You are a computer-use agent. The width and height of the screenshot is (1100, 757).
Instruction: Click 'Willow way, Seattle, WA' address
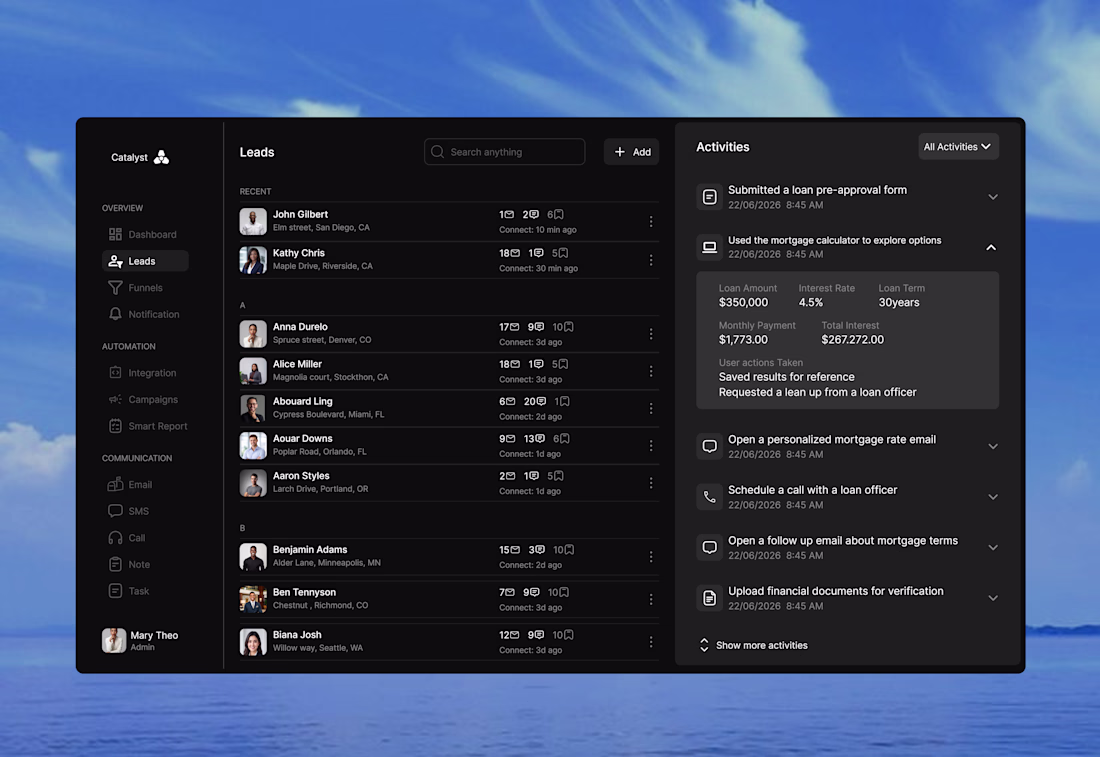[x=318, y=648]
